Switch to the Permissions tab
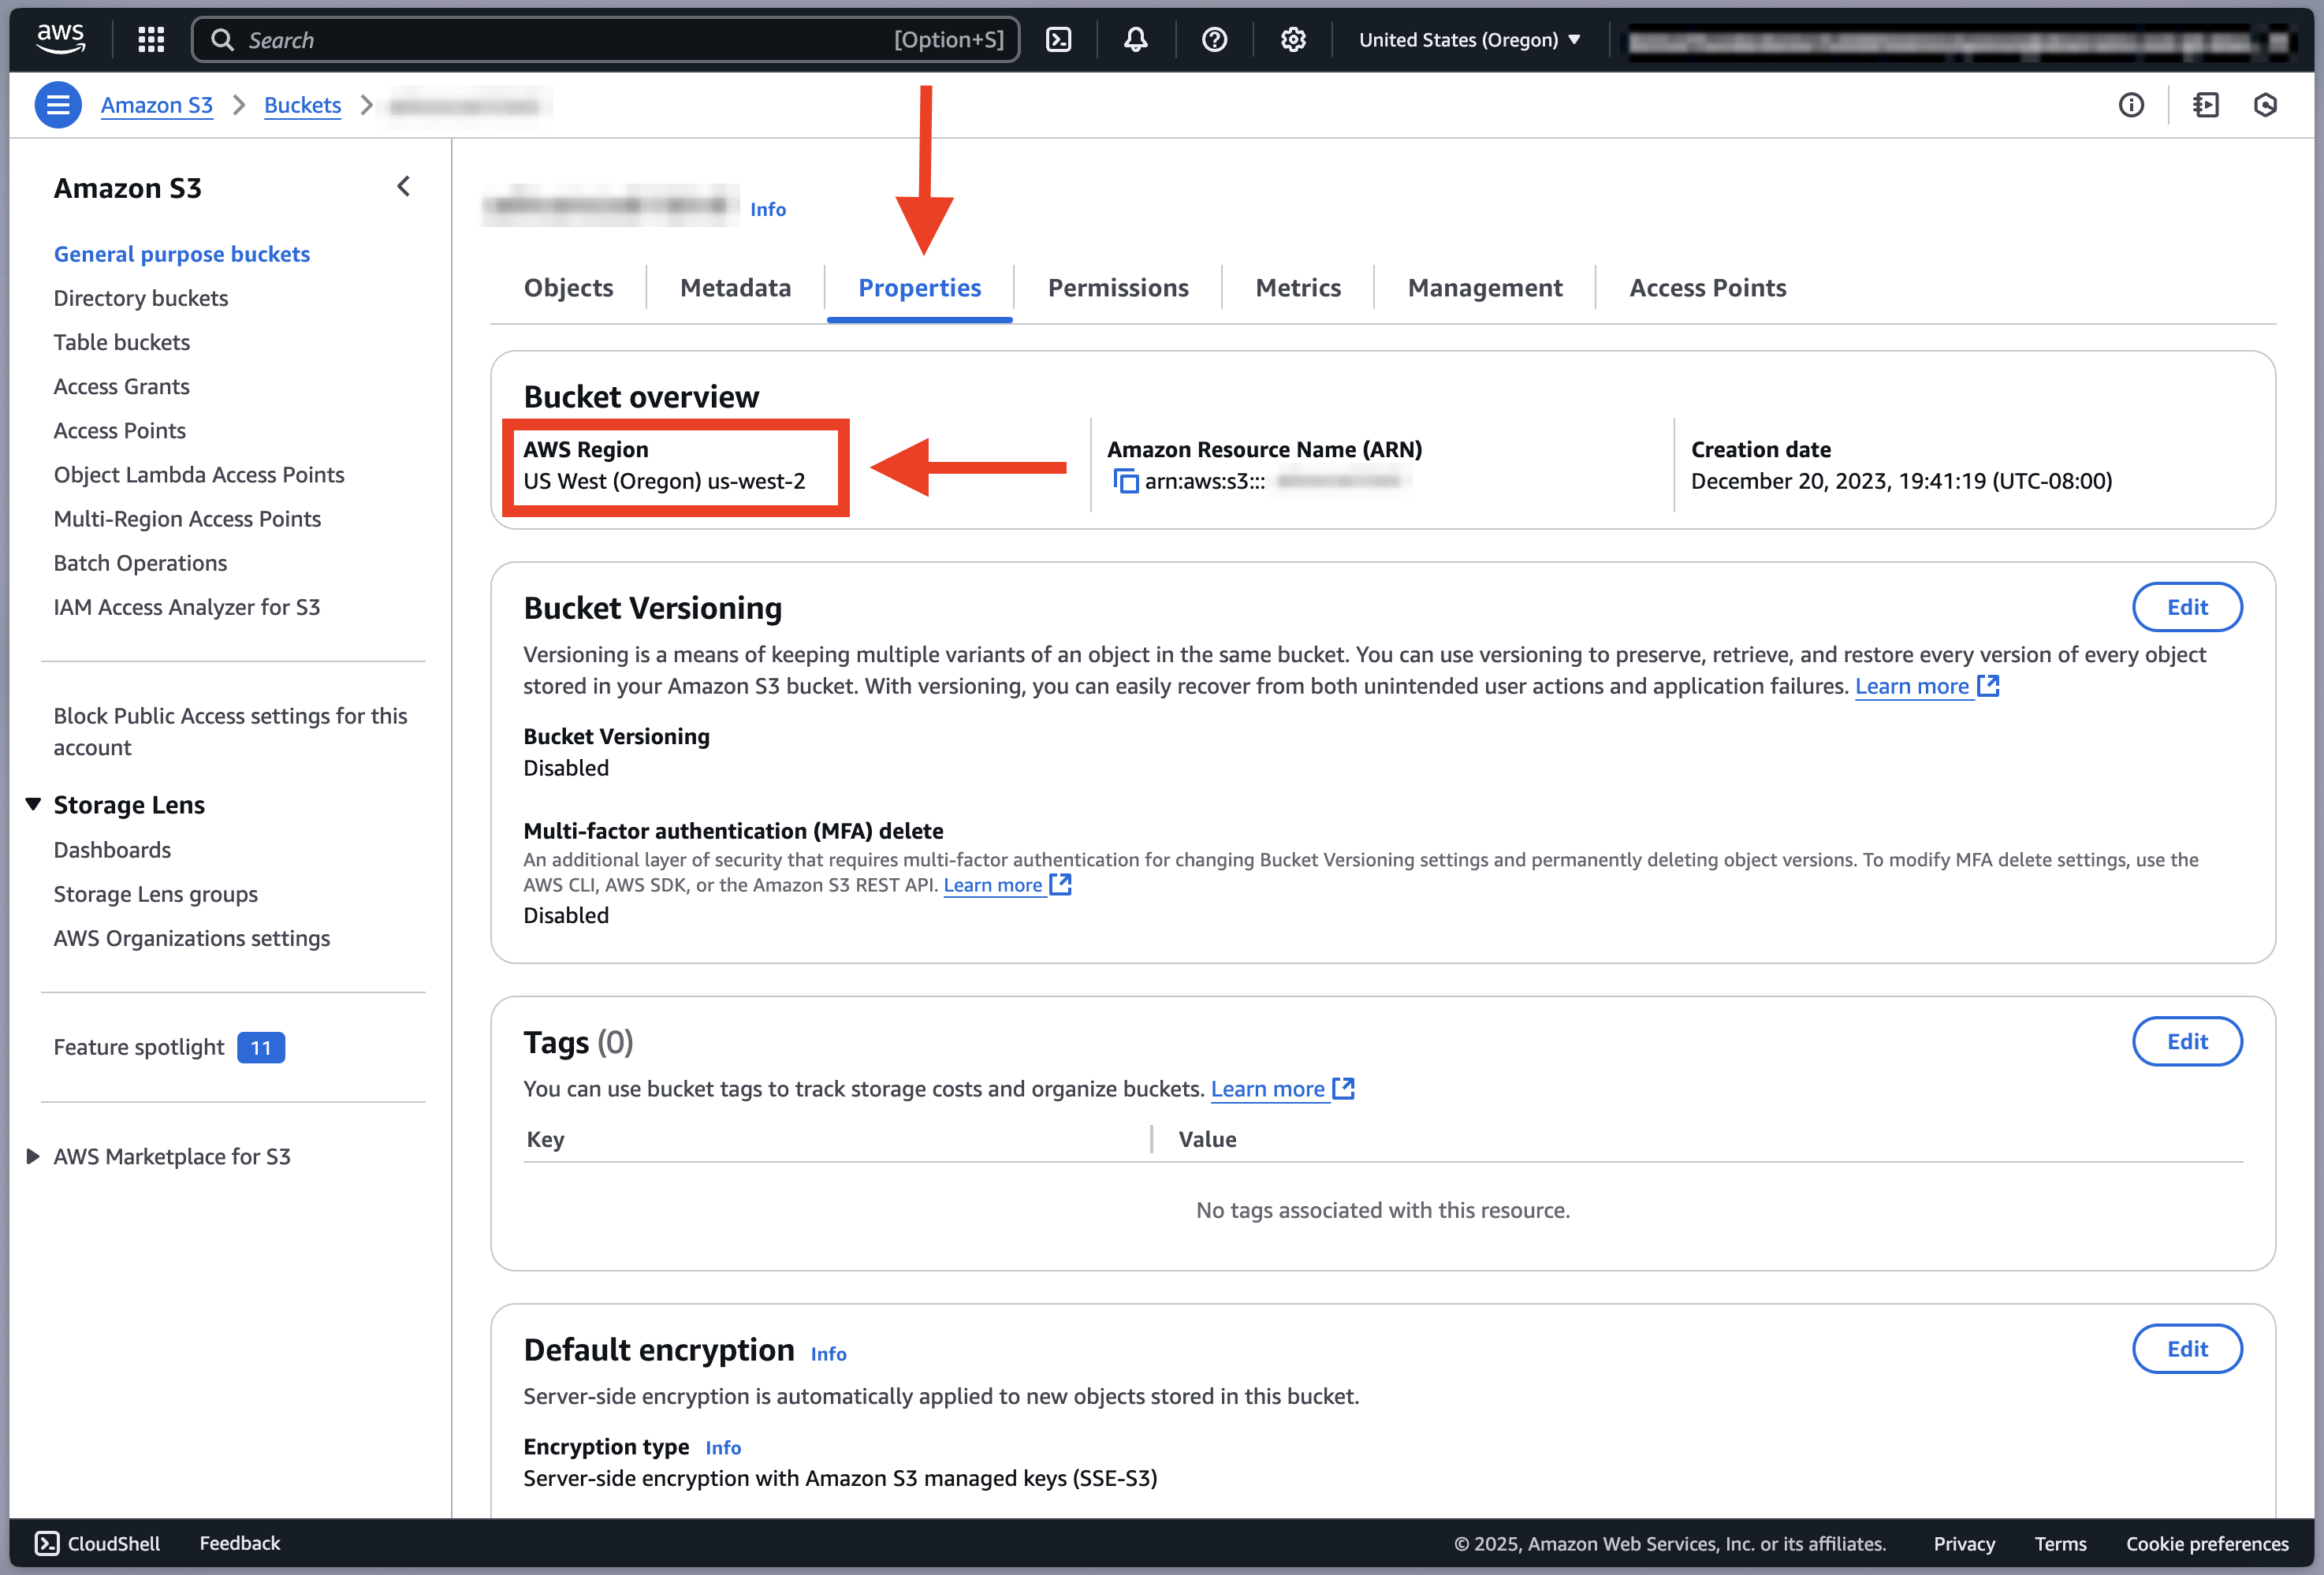This screenshot has height=1575, width=2324. [x=1118, y=288]
